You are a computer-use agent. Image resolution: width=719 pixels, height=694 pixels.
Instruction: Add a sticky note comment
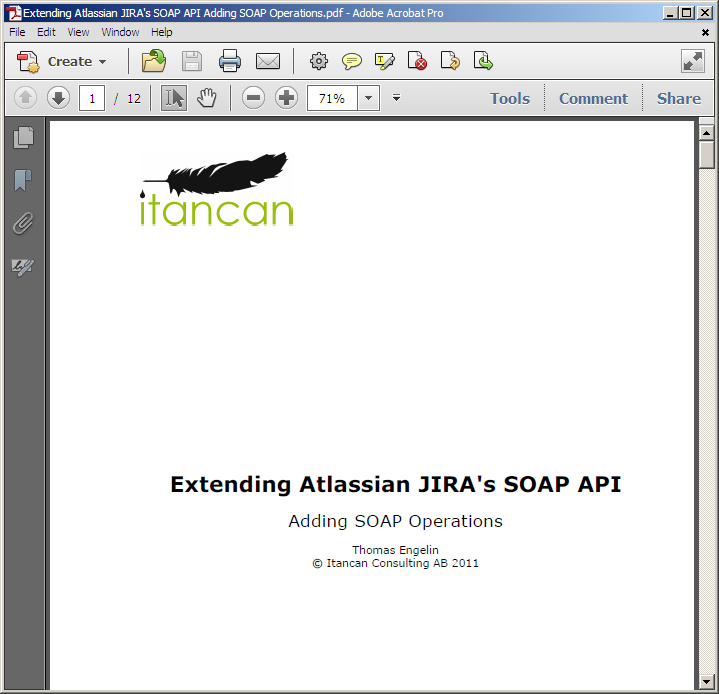click(352, 61)
